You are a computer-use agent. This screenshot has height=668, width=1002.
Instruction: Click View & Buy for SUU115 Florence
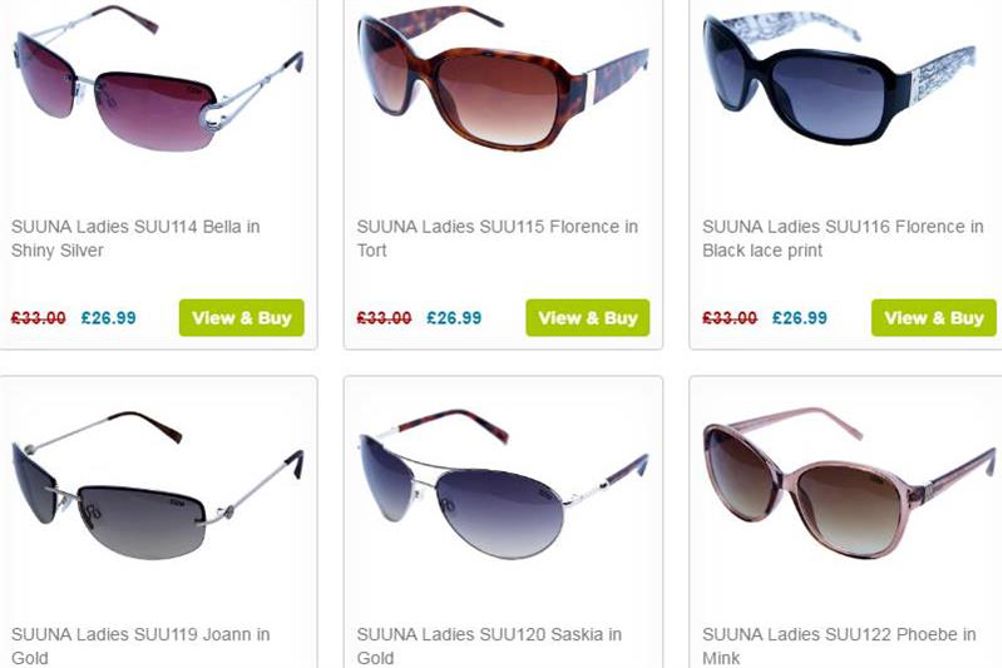(x=588, y=318)
